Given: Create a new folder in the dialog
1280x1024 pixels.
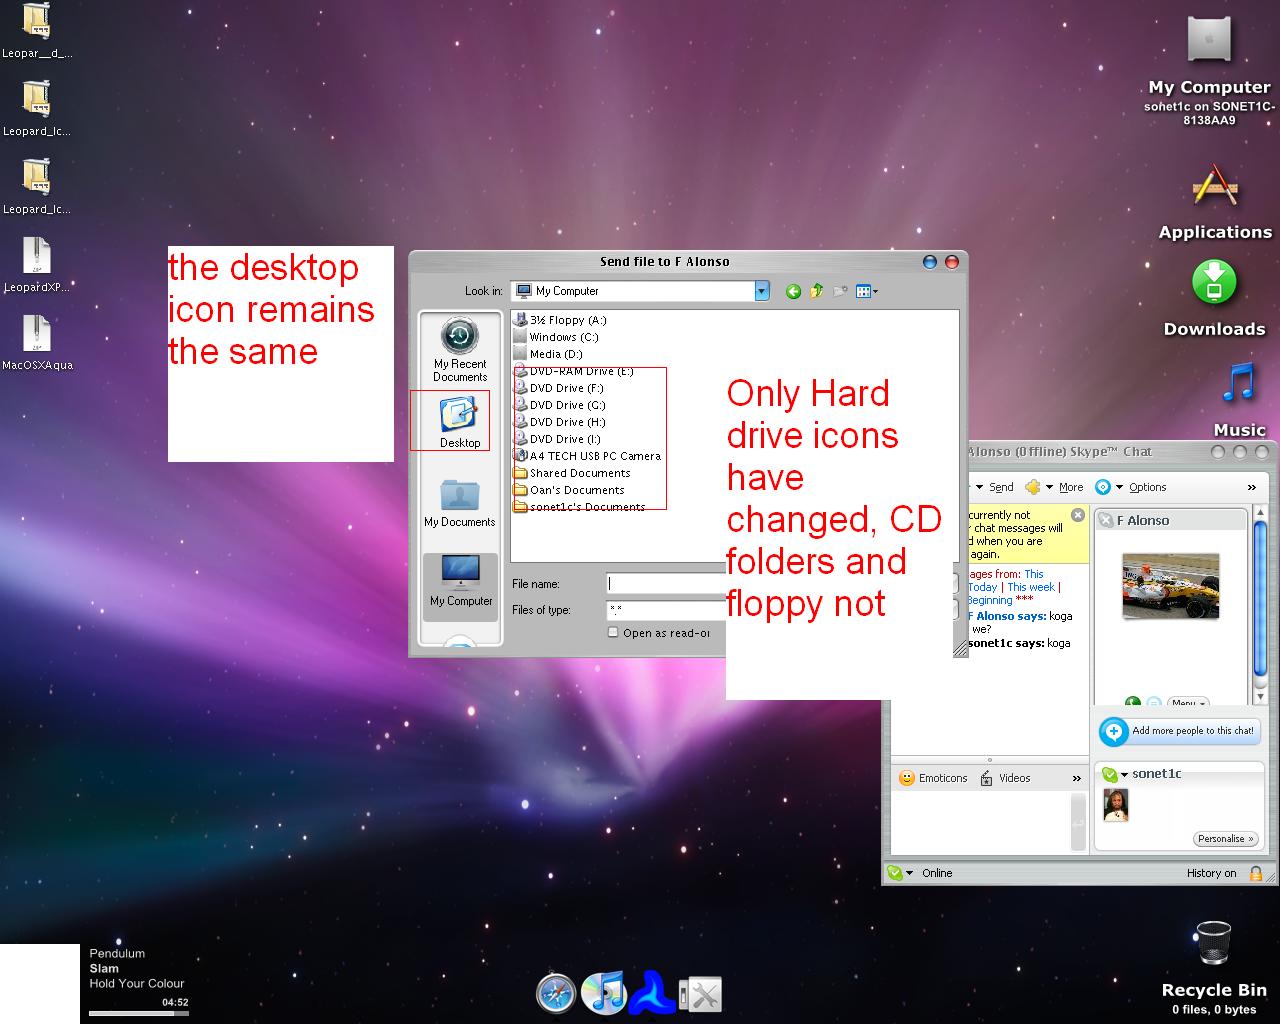Looking at the screenshot, I should tap(840, 291).
